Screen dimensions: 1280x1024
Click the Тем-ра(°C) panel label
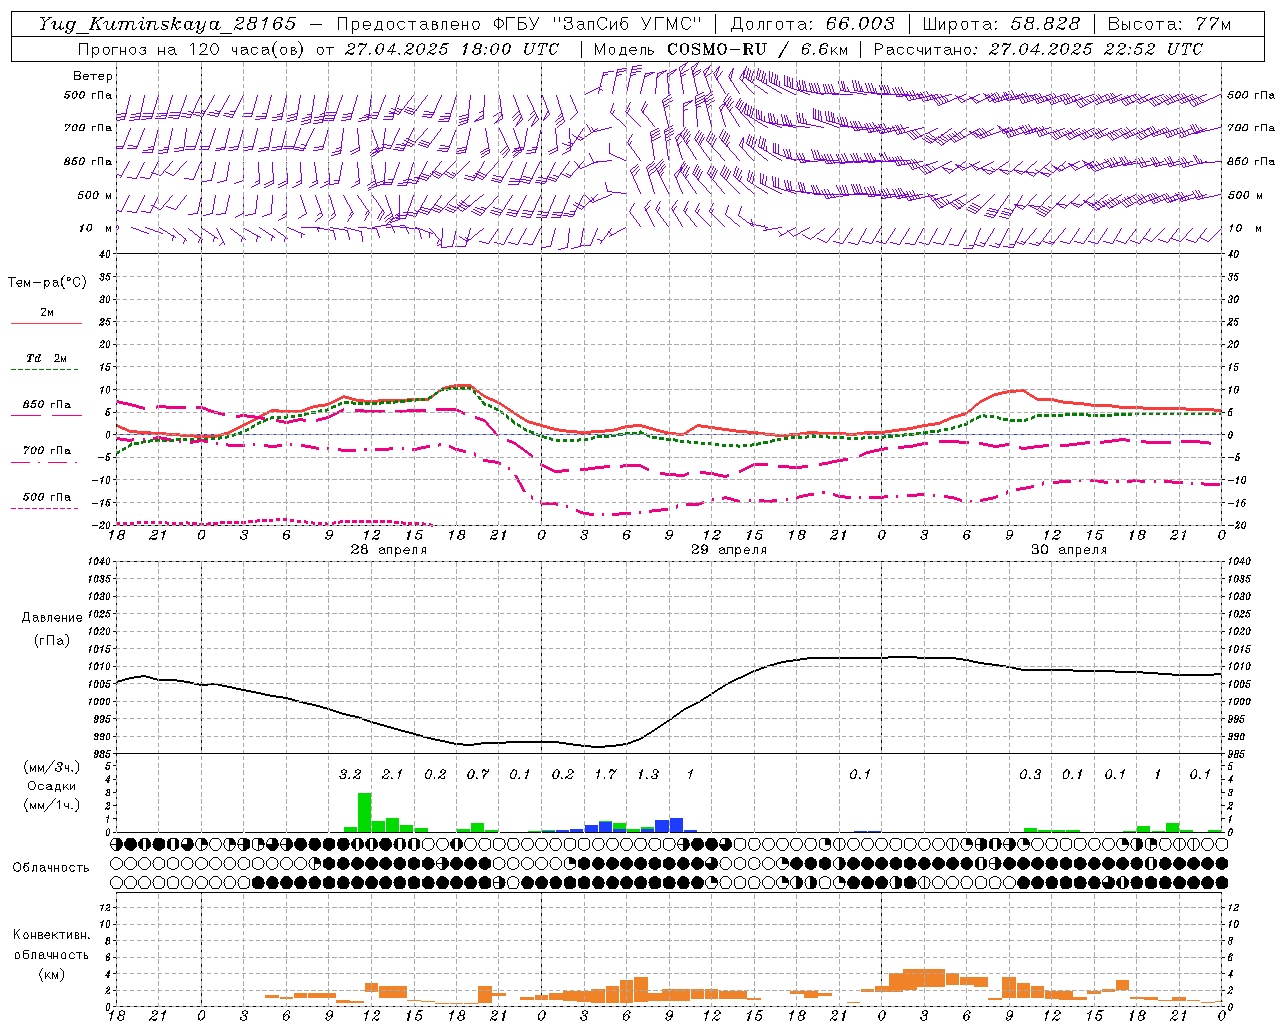point(47,283)
